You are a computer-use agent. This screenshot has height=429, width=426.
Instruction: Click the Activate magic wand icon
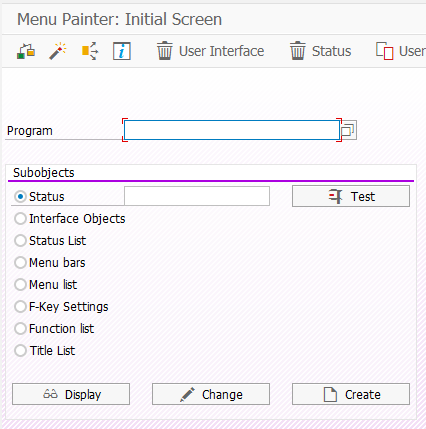[x=58, y=51]
